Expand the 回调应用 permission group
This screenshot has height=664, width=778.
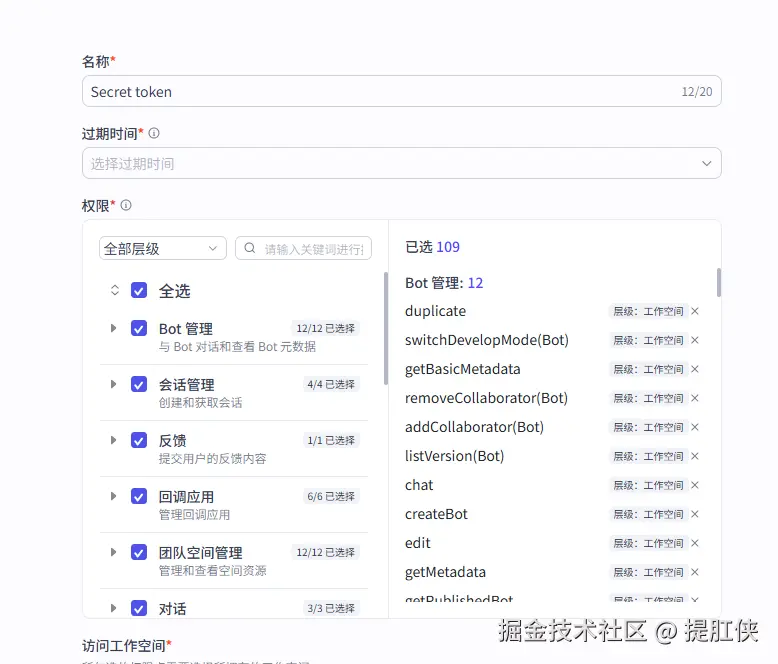pos(114,496)
